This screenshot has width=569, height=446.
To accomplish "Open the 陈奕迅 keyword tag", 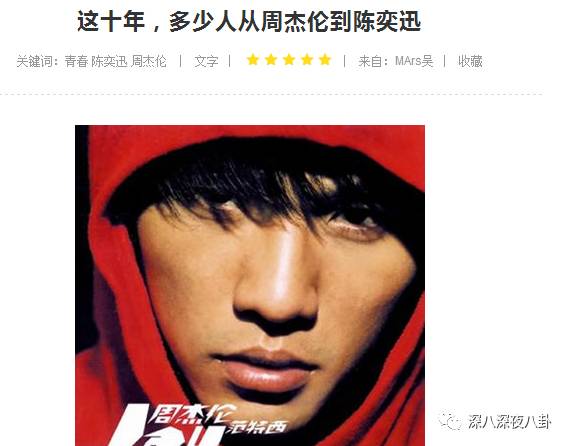I will [x=109, y=61].
